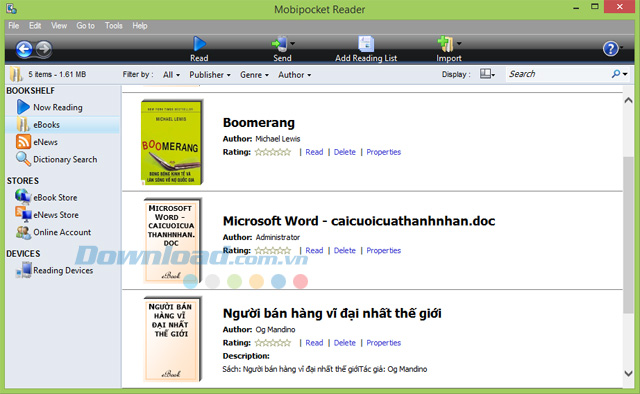Click the Add Reading List icon
Image resolution: width=640 pixels, height=394 pixels.
coord(366,44)
